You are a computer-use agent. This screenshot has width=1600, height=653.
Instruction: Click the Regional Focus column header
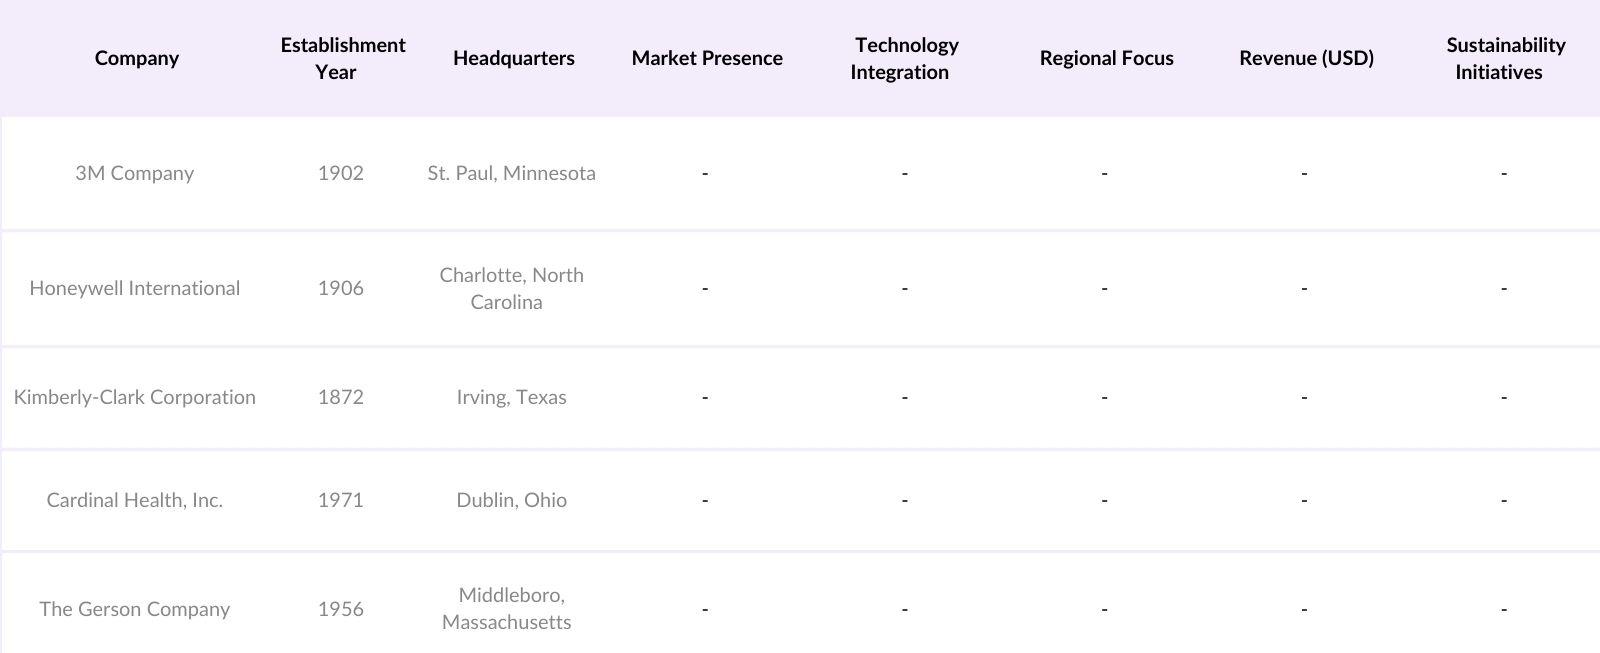pyautogui.click(x=1106, y=58)
